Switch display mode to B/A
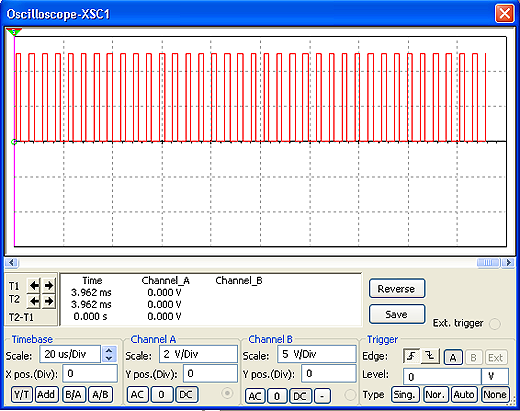Viewport: 520px width, 411px height. click(x=73, y=395)
